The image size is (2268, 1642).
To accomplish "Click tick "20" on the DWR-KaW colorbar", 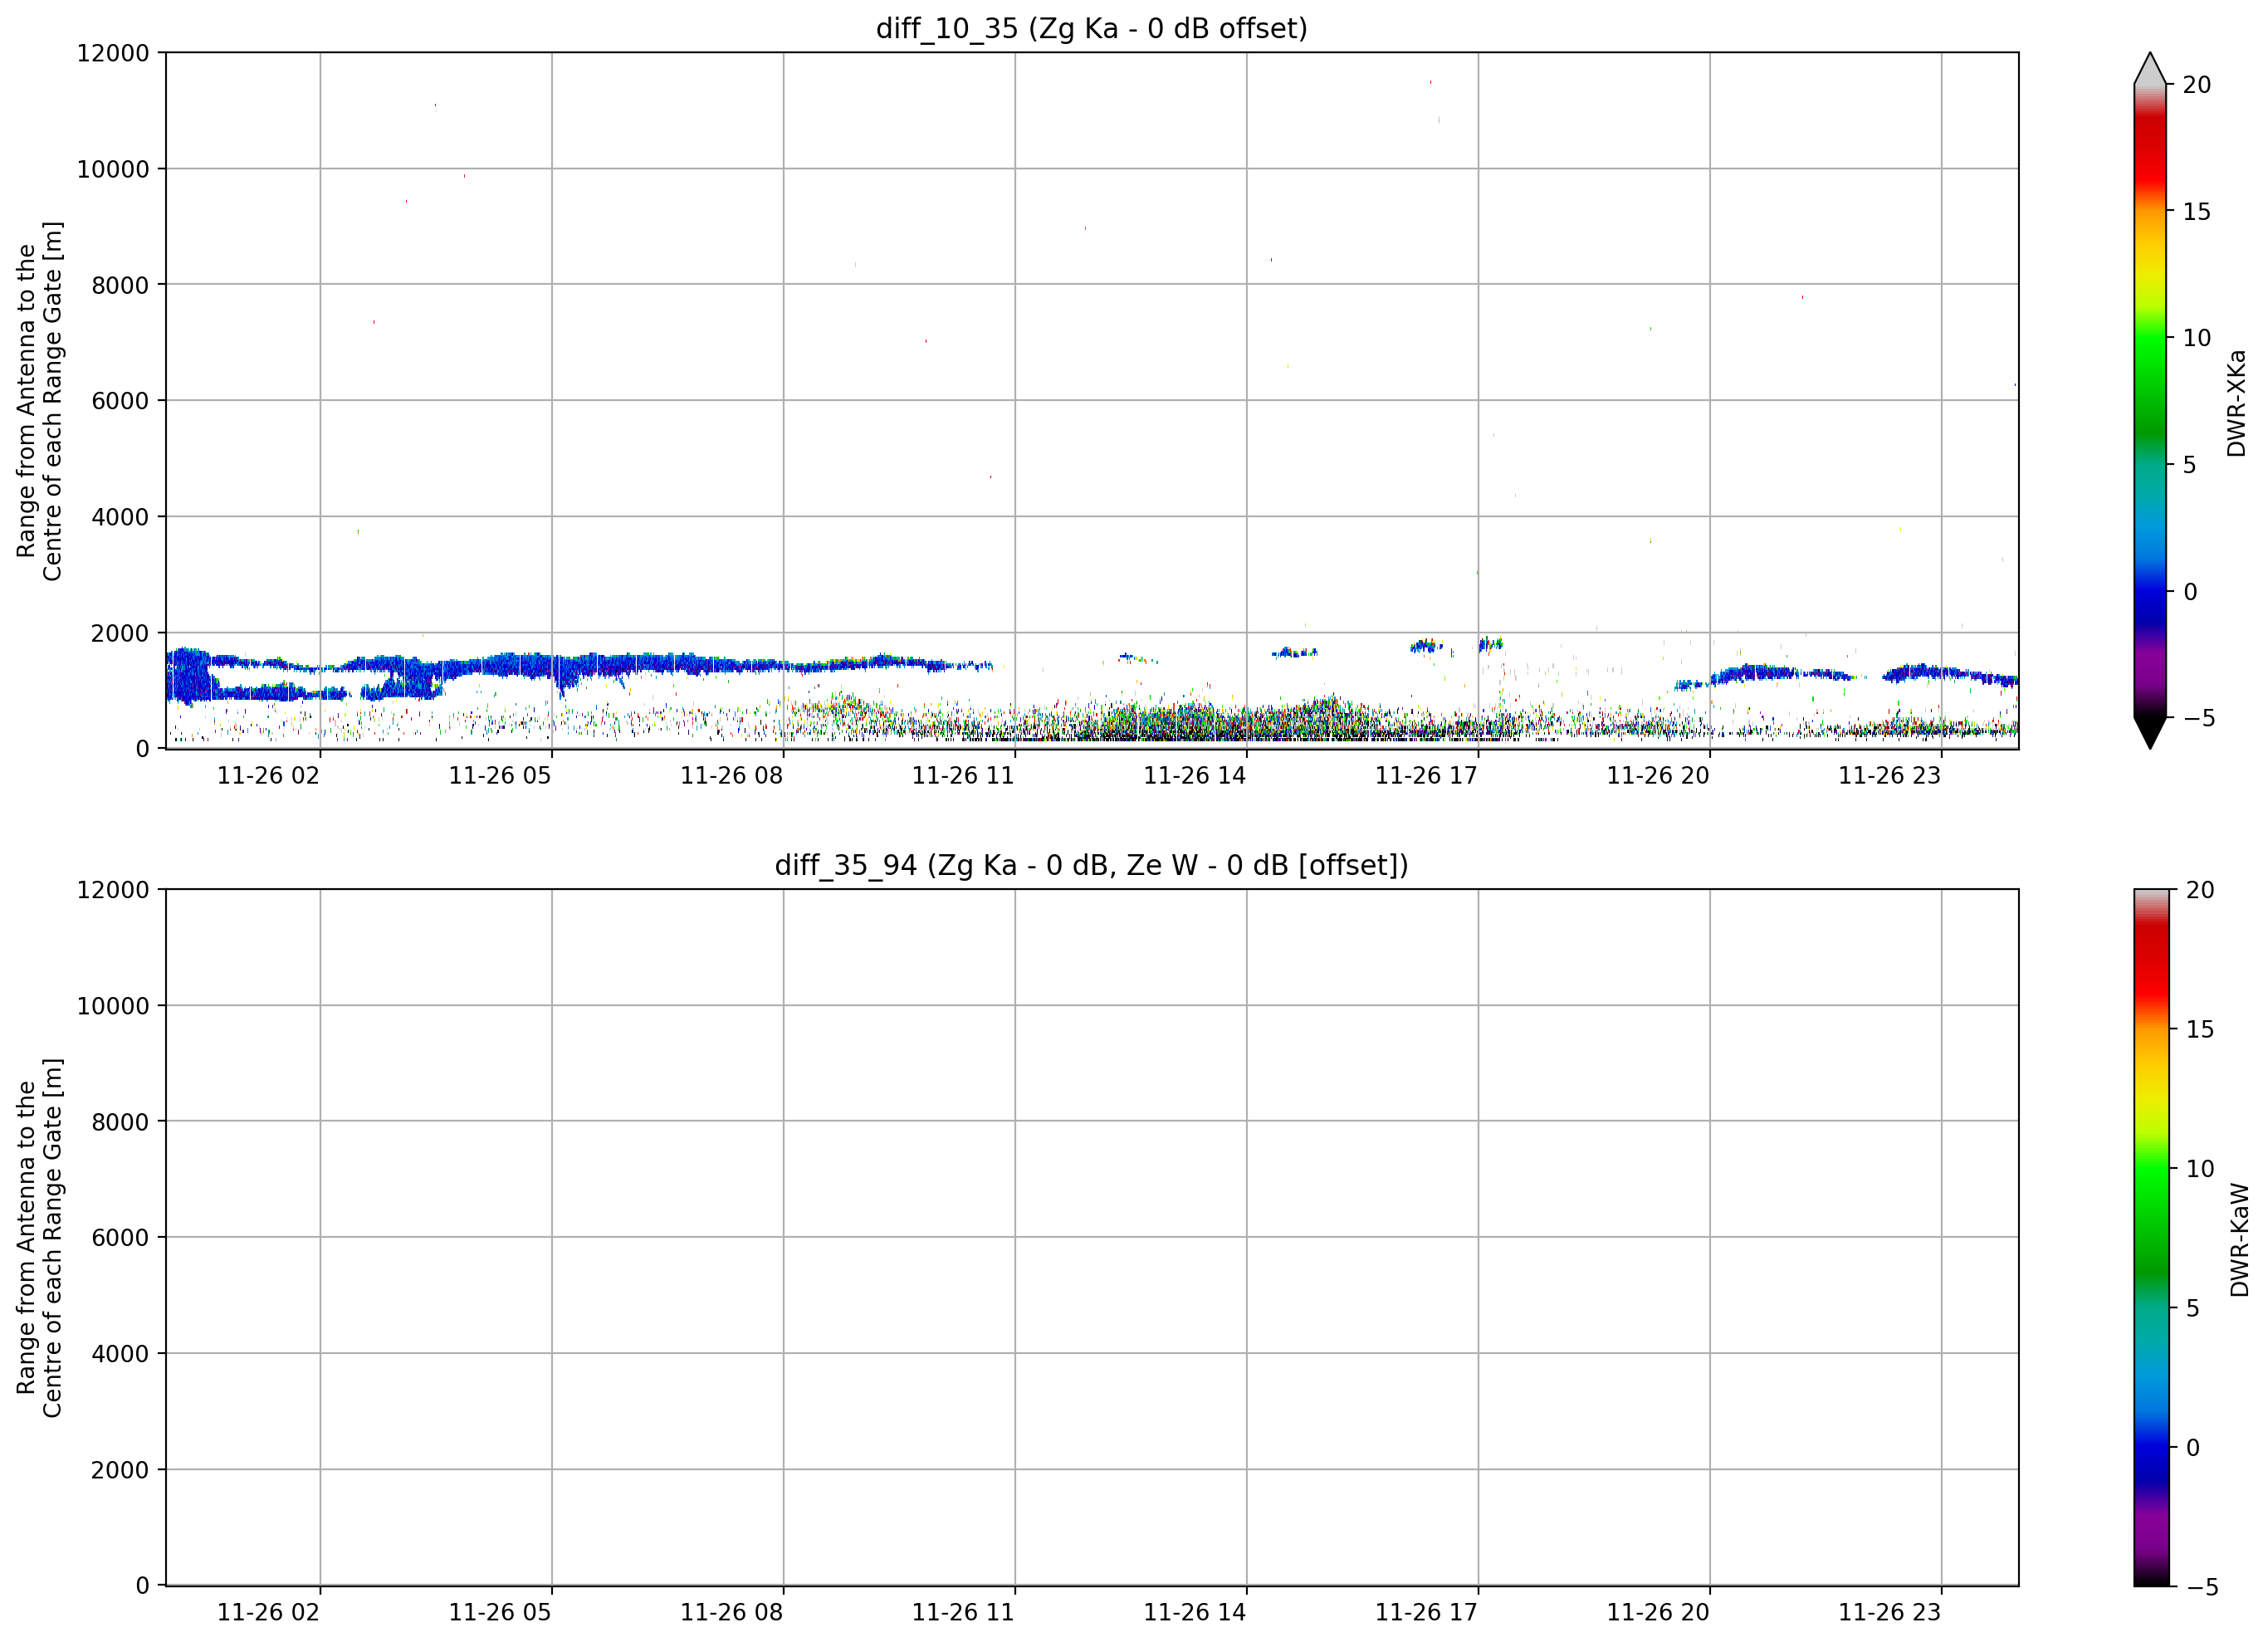I will (x=2200, y=890).
